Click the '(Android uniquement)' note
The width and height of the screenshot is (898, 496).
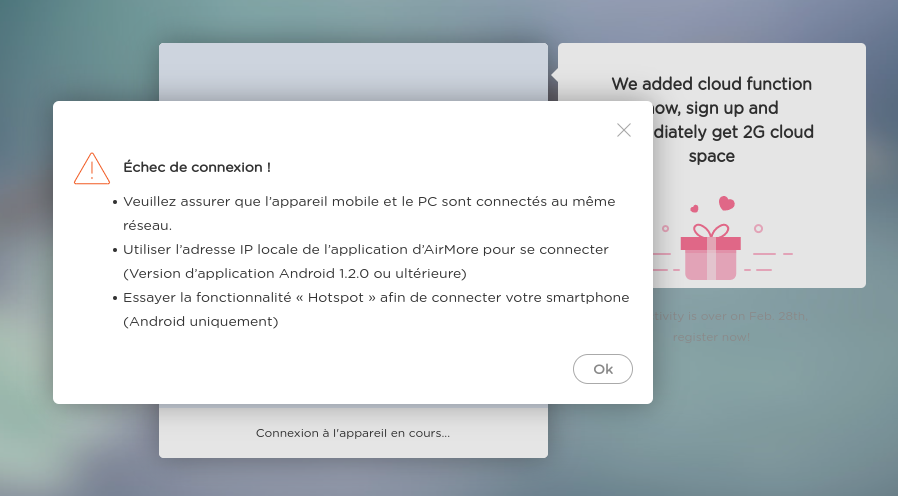pos(200,321)
